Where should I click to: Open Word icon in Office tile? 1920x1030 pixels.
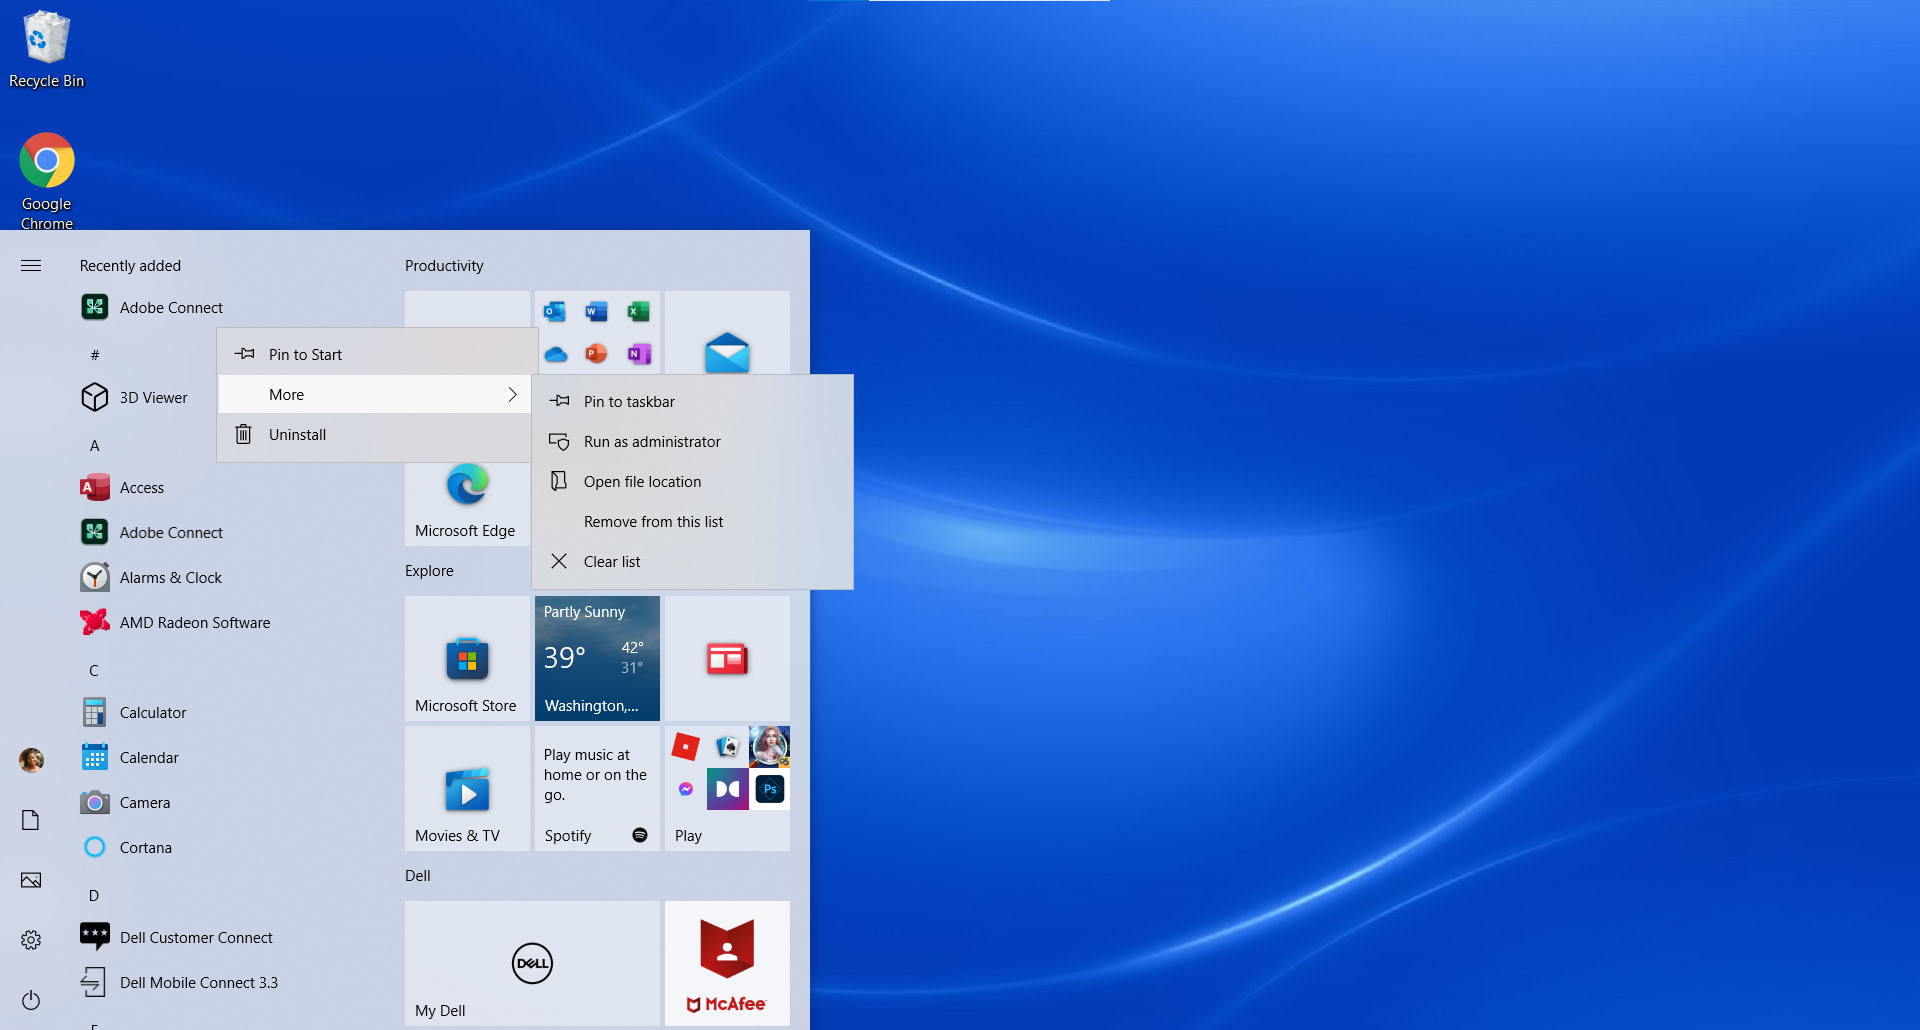(x=597, y=312)
